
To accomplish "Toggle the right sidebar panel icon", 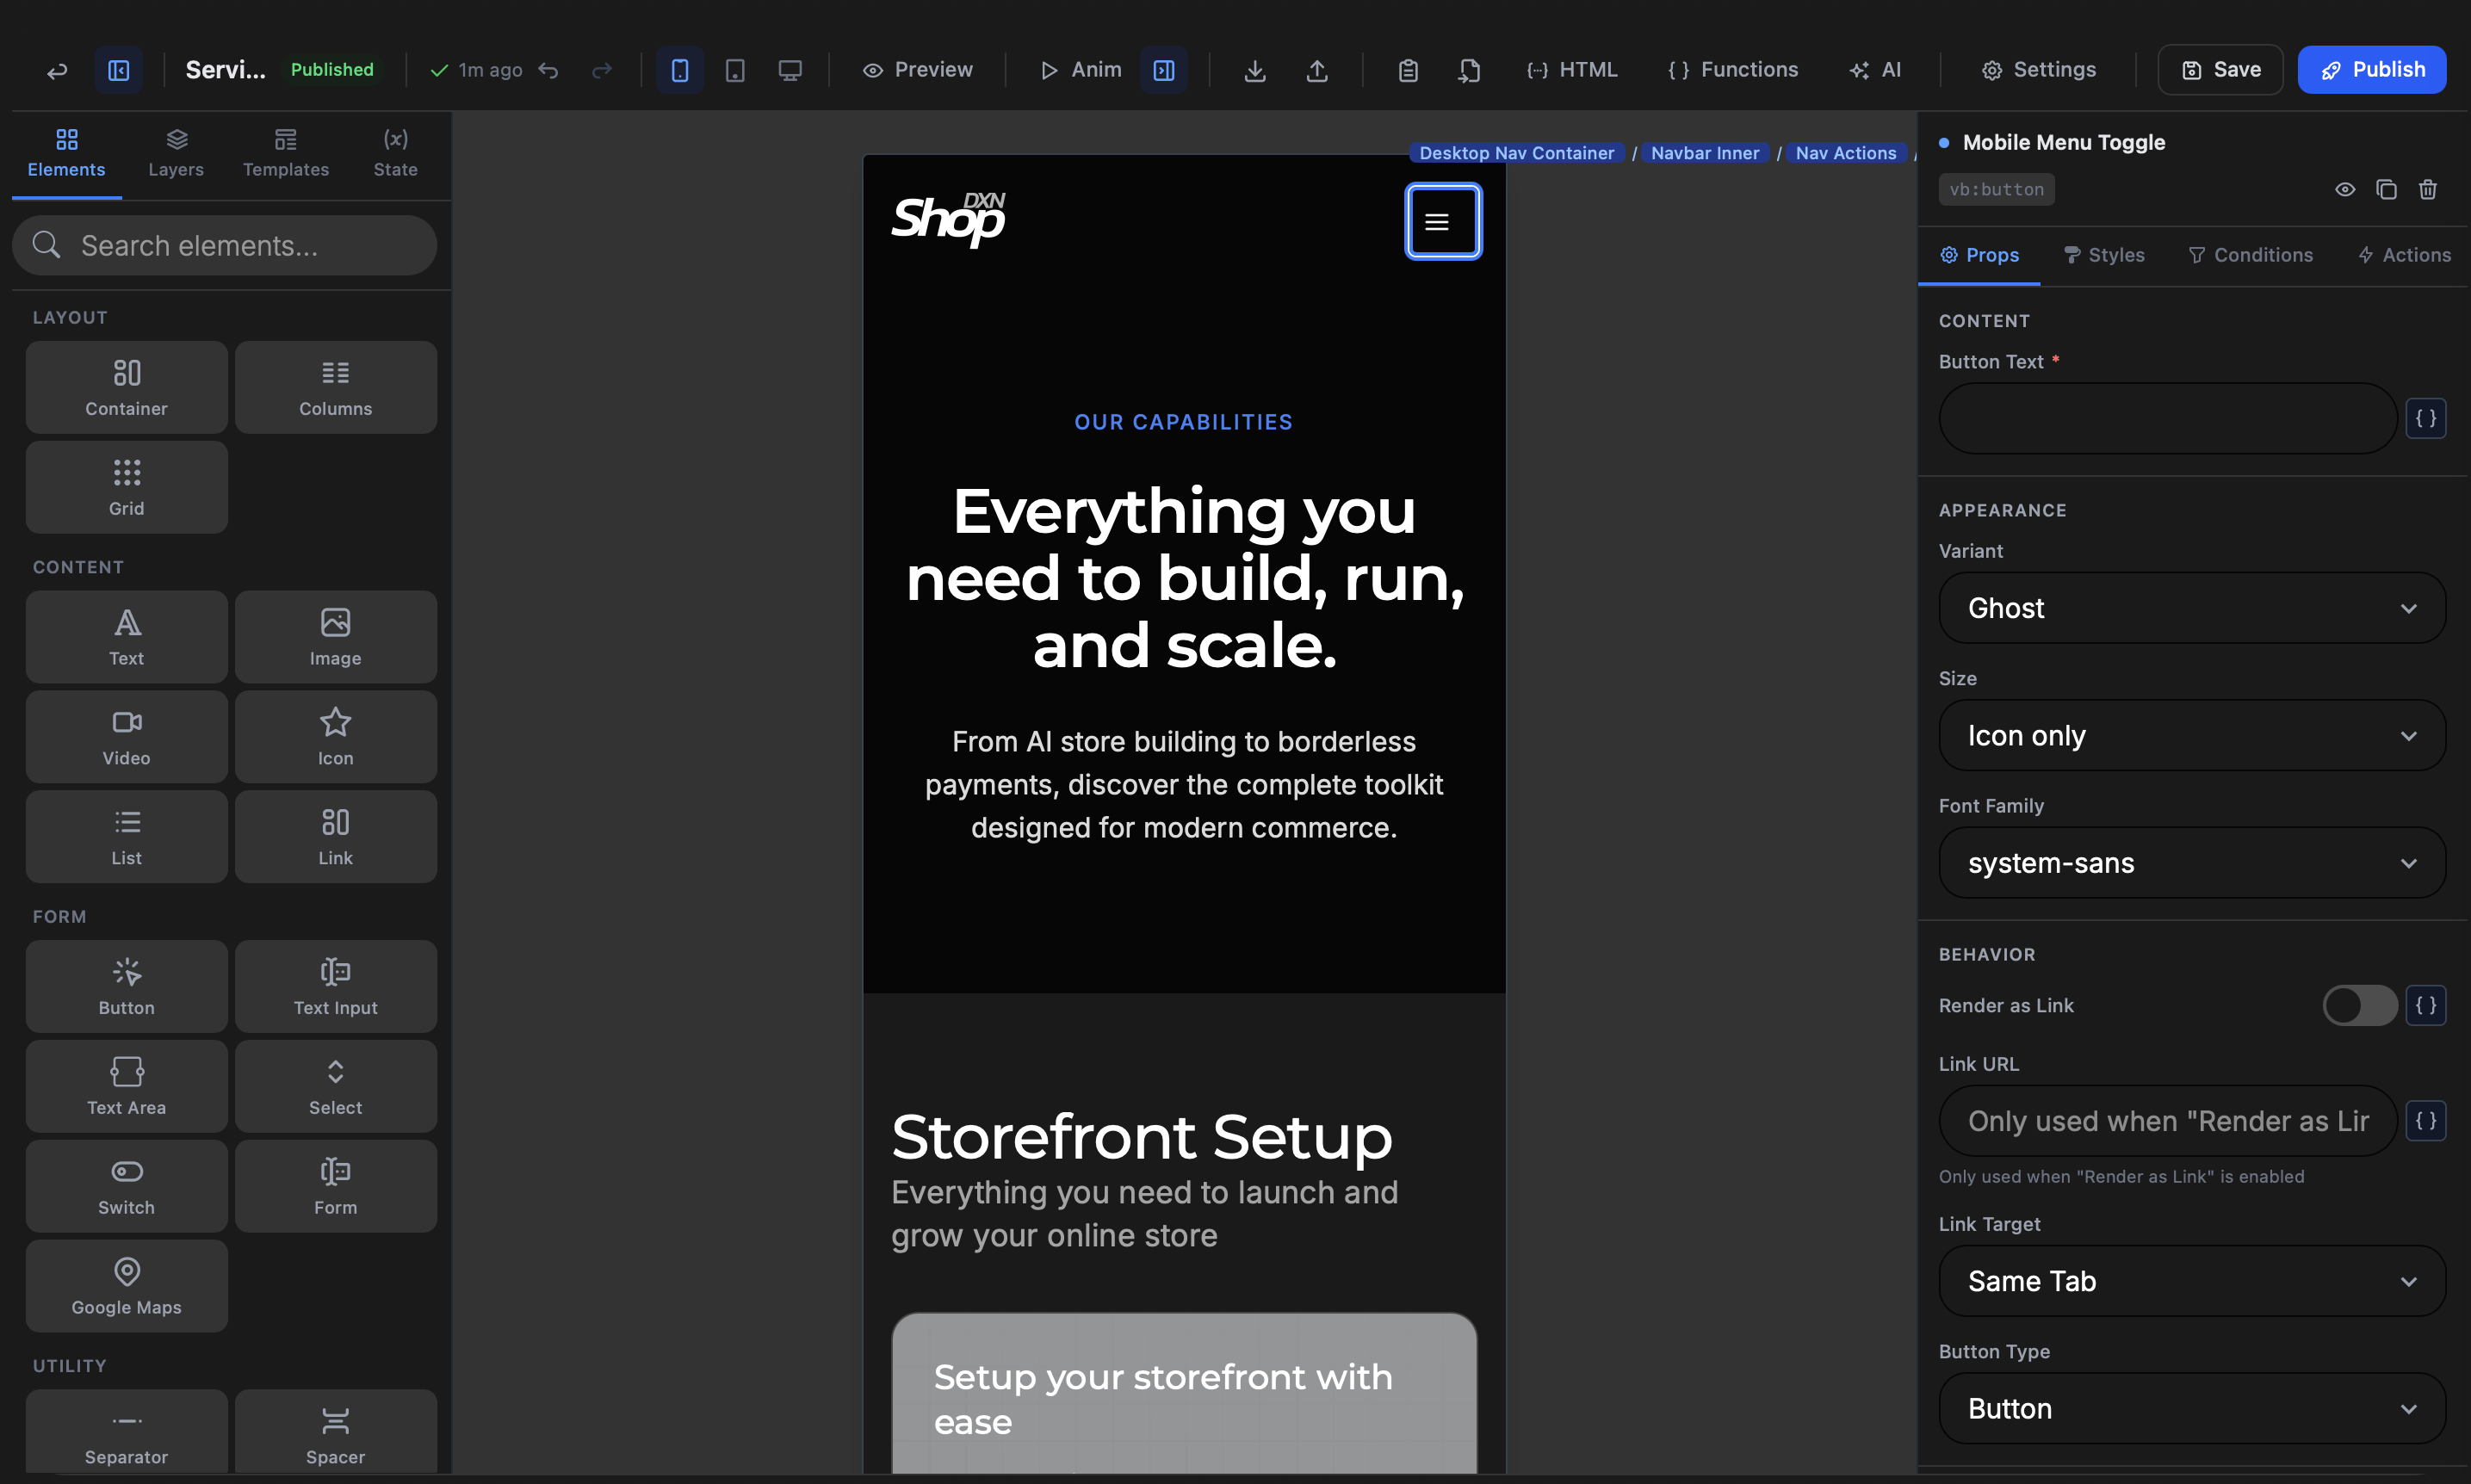I will [x=1164, y=70].
